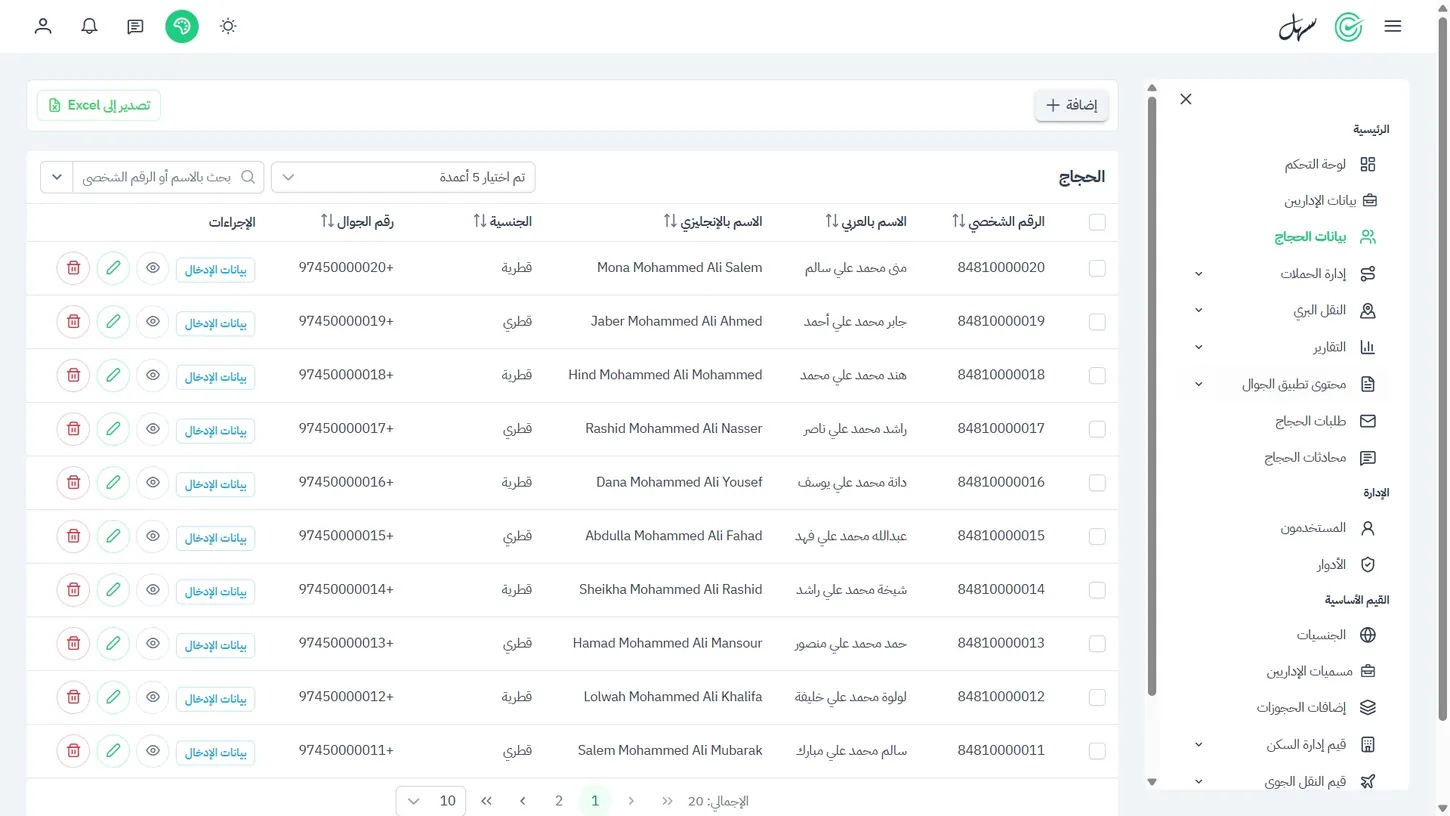1450x816 pixels.
Task: Open بيانات الإدخال for row 84810000011
Action: 215,752
